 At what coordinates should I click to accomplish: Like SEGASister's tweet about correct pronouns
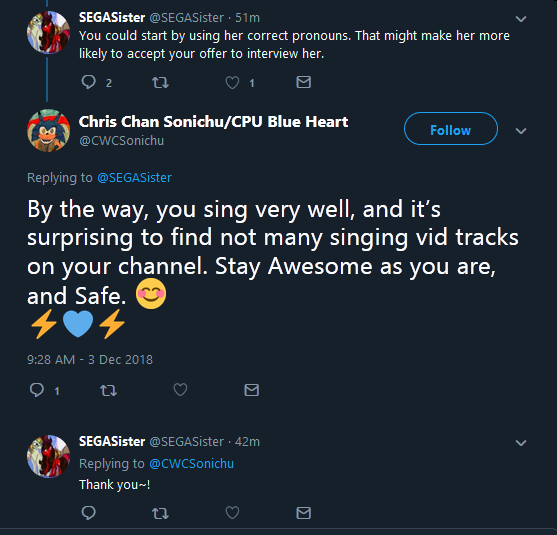(232, 83)
